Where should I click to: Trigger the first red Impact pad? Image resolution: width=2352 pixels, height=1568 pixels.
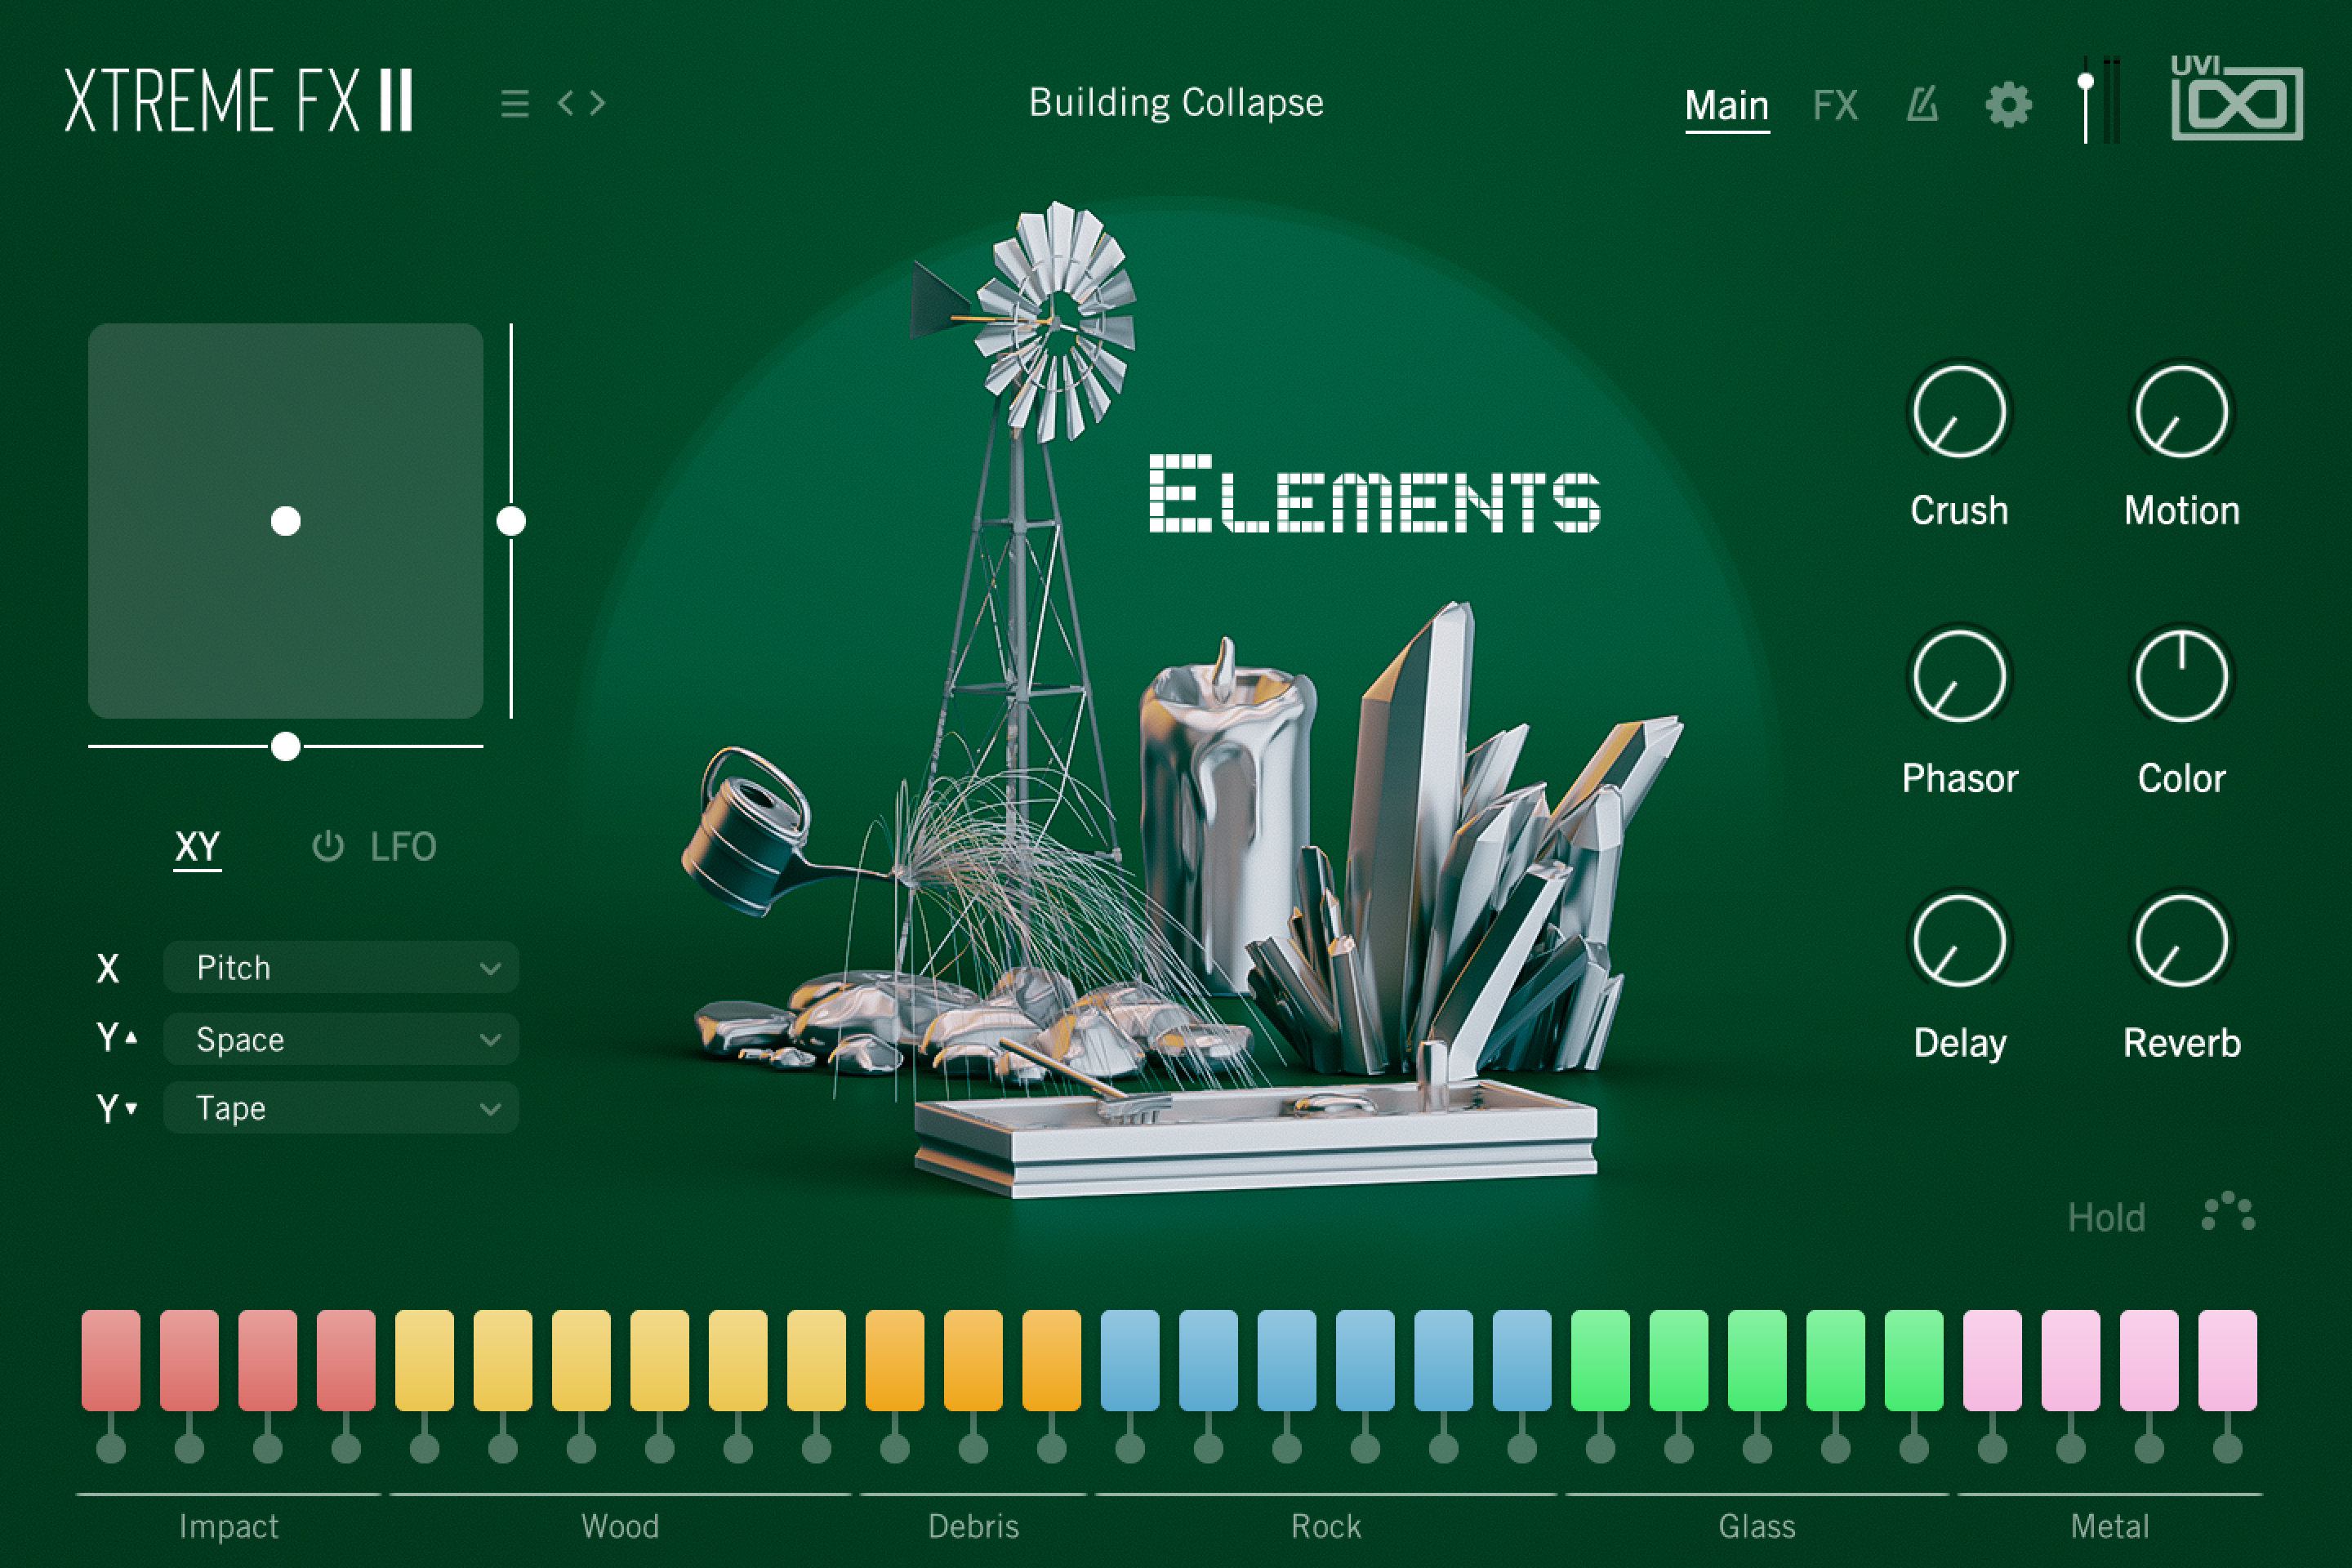(x=111, y=1360)
